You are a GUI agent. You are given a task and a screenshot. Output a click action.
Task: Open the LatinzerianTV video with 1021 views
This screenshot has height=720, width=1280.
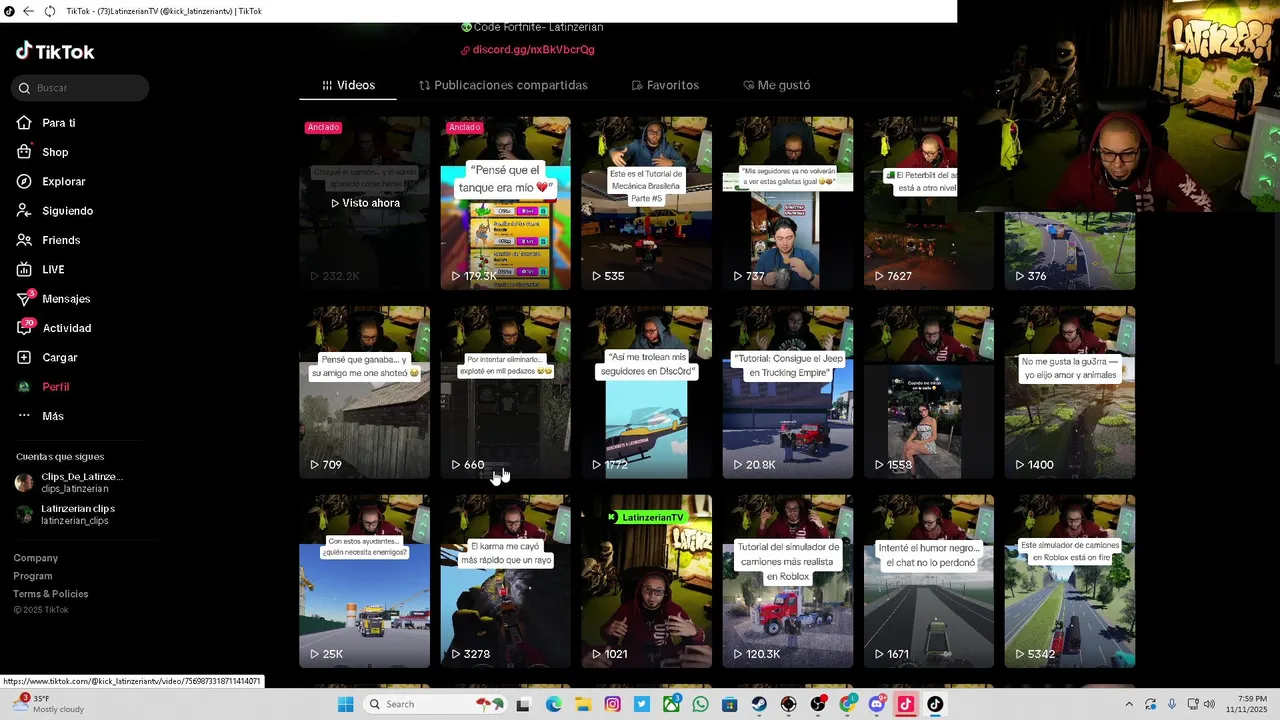pos(646,581)
